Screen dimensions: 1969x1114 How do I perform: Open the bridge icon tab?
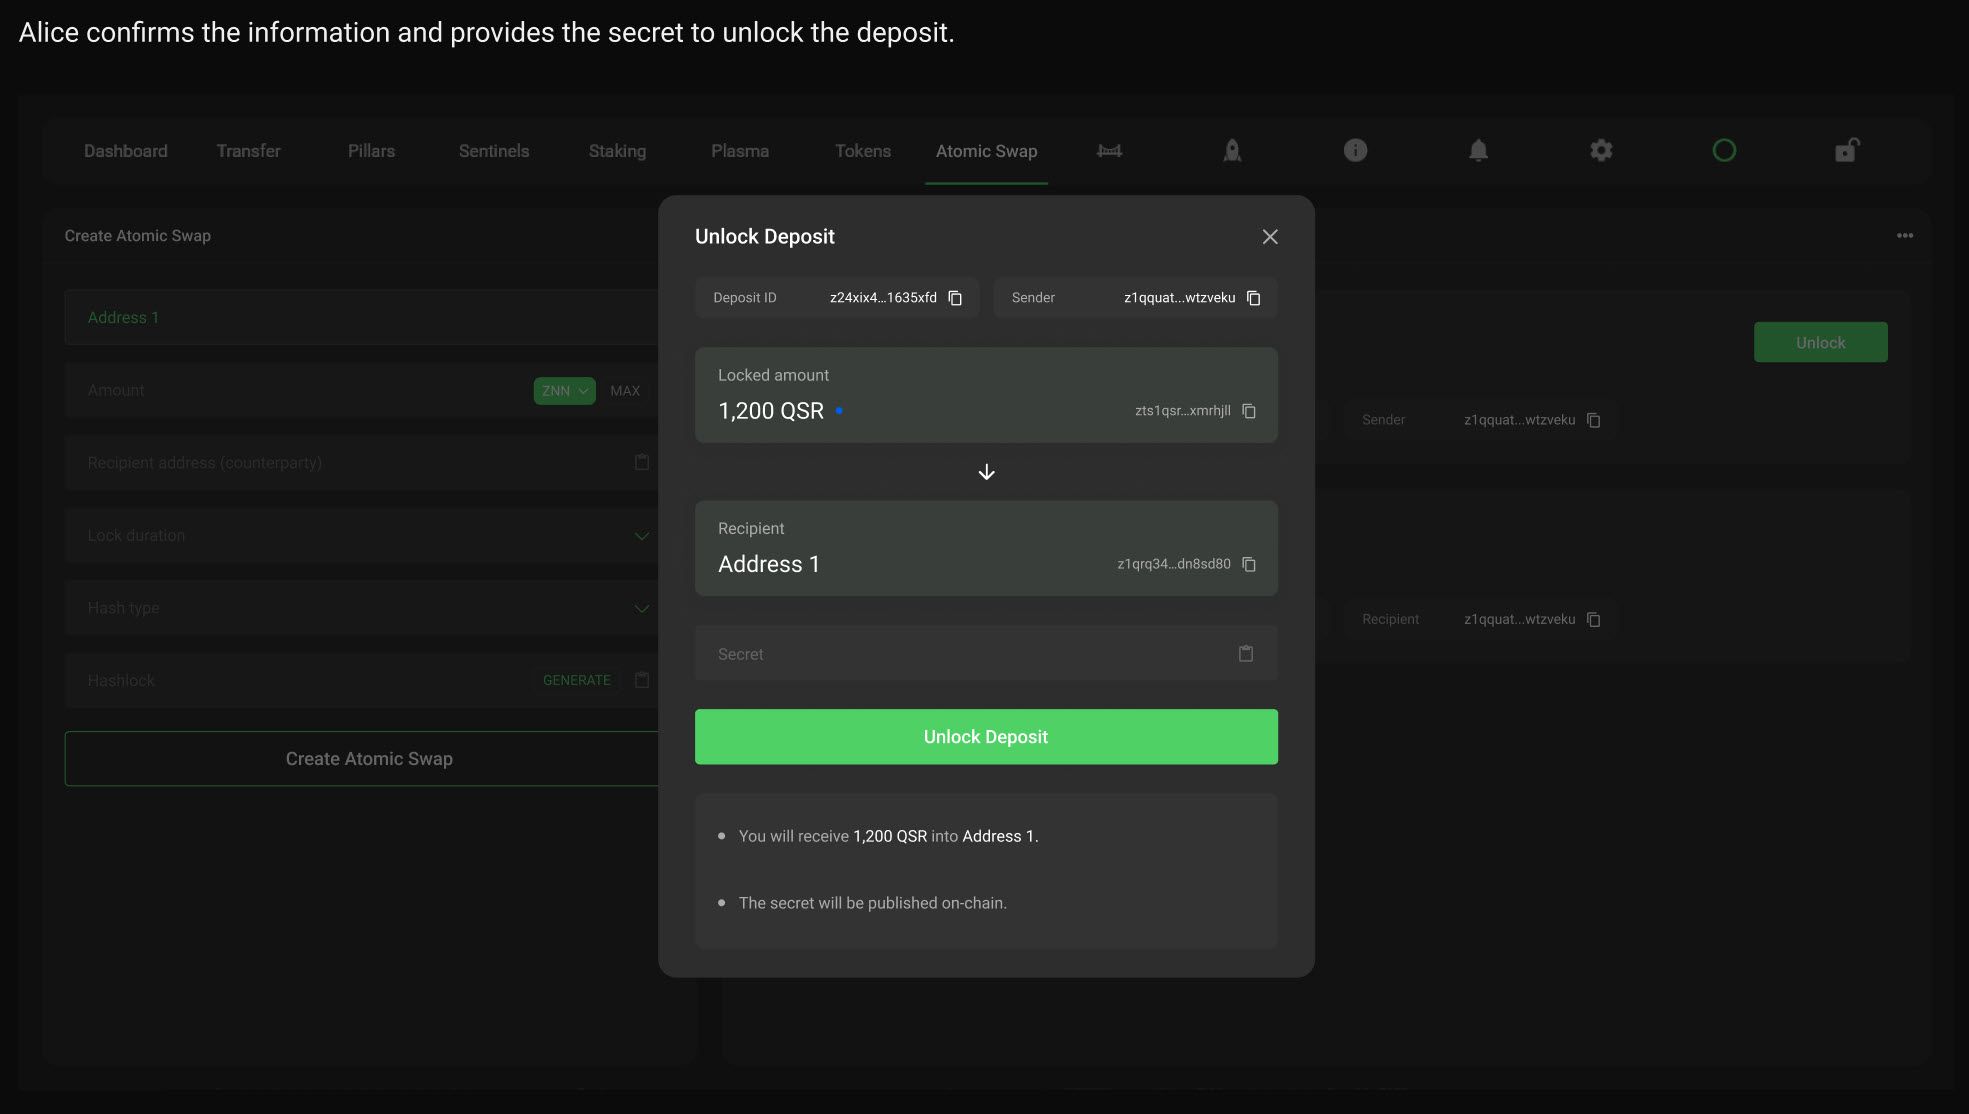point(1109,151)
